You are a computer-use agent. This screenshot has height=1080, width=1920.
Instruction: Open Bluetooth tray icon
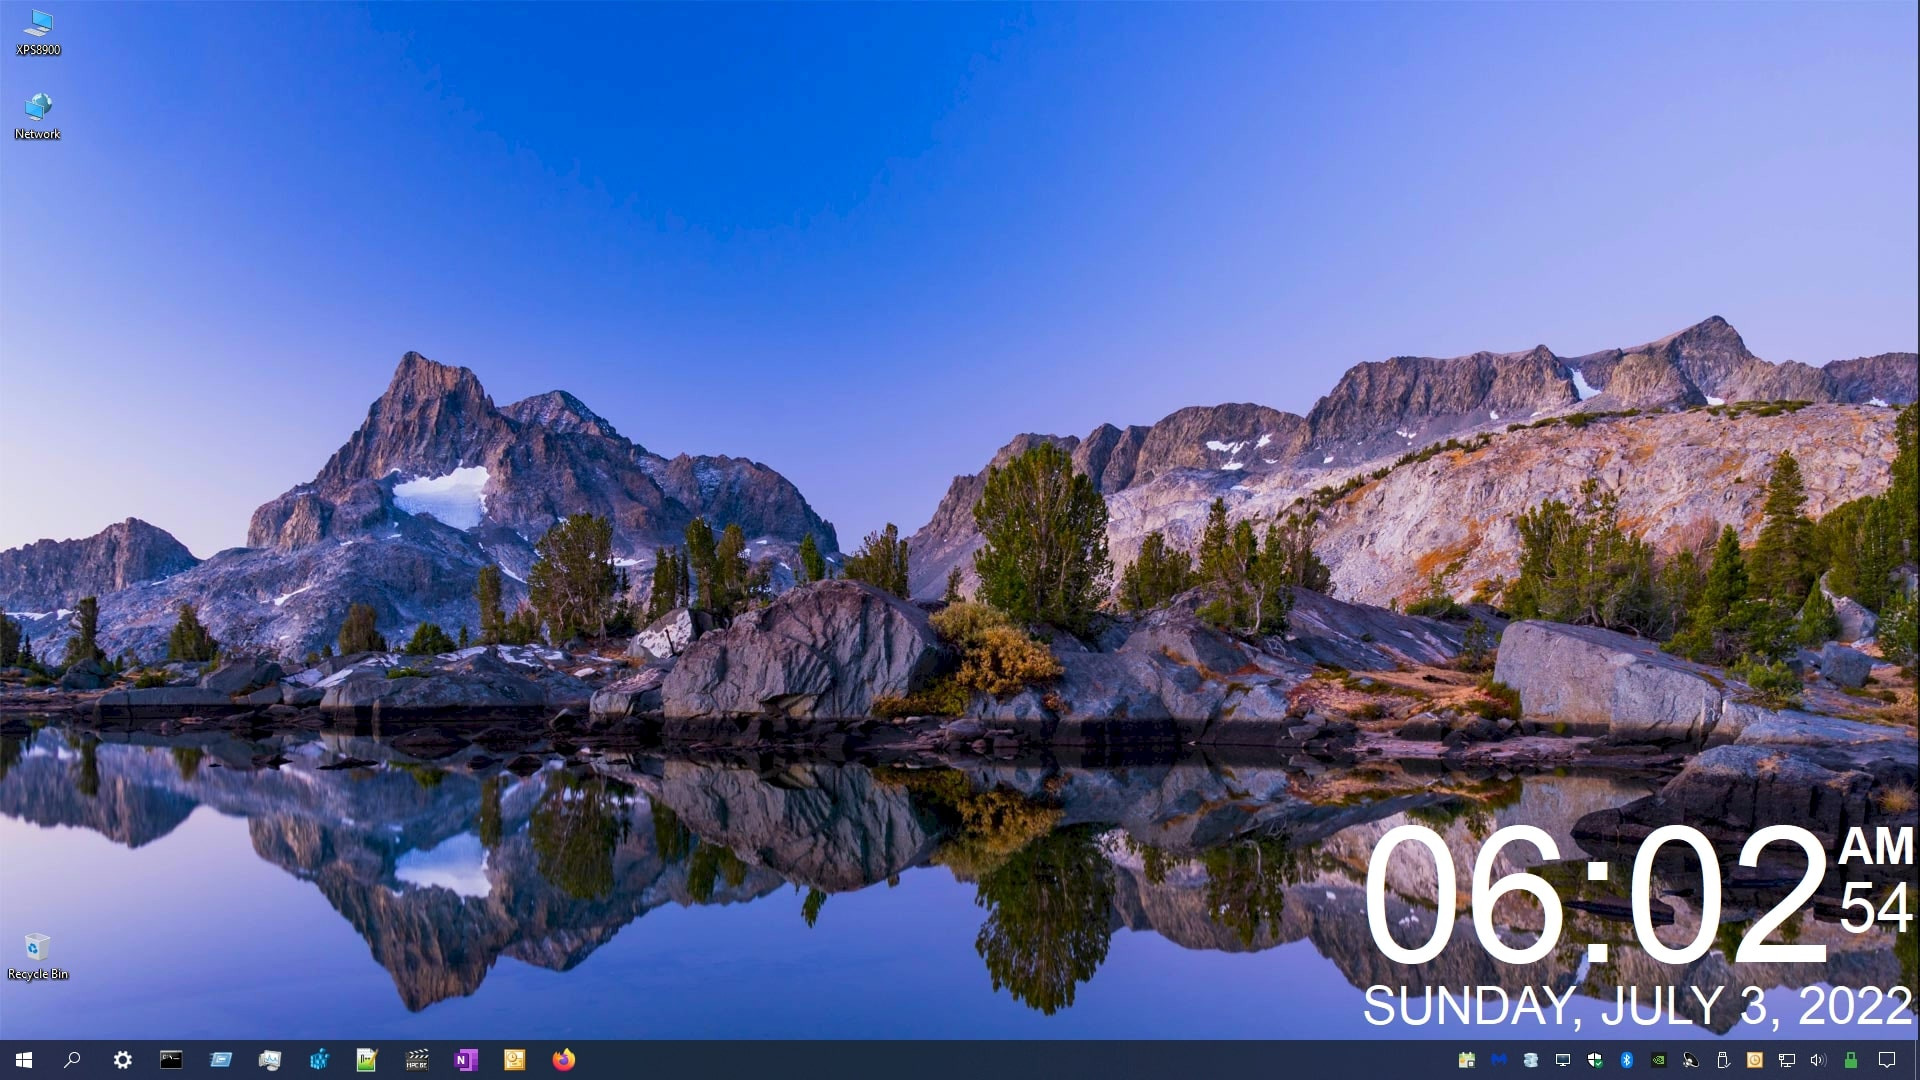1627,1060
